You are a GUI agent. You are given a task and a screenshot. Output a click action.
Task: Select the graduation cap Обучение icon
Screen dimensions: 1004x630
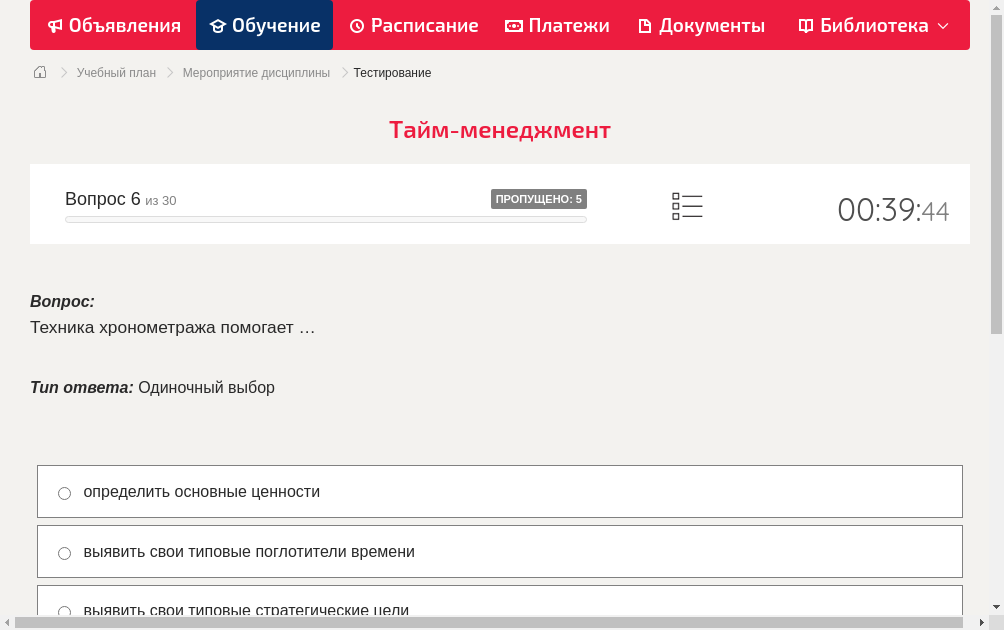click(x=216, y=25)
